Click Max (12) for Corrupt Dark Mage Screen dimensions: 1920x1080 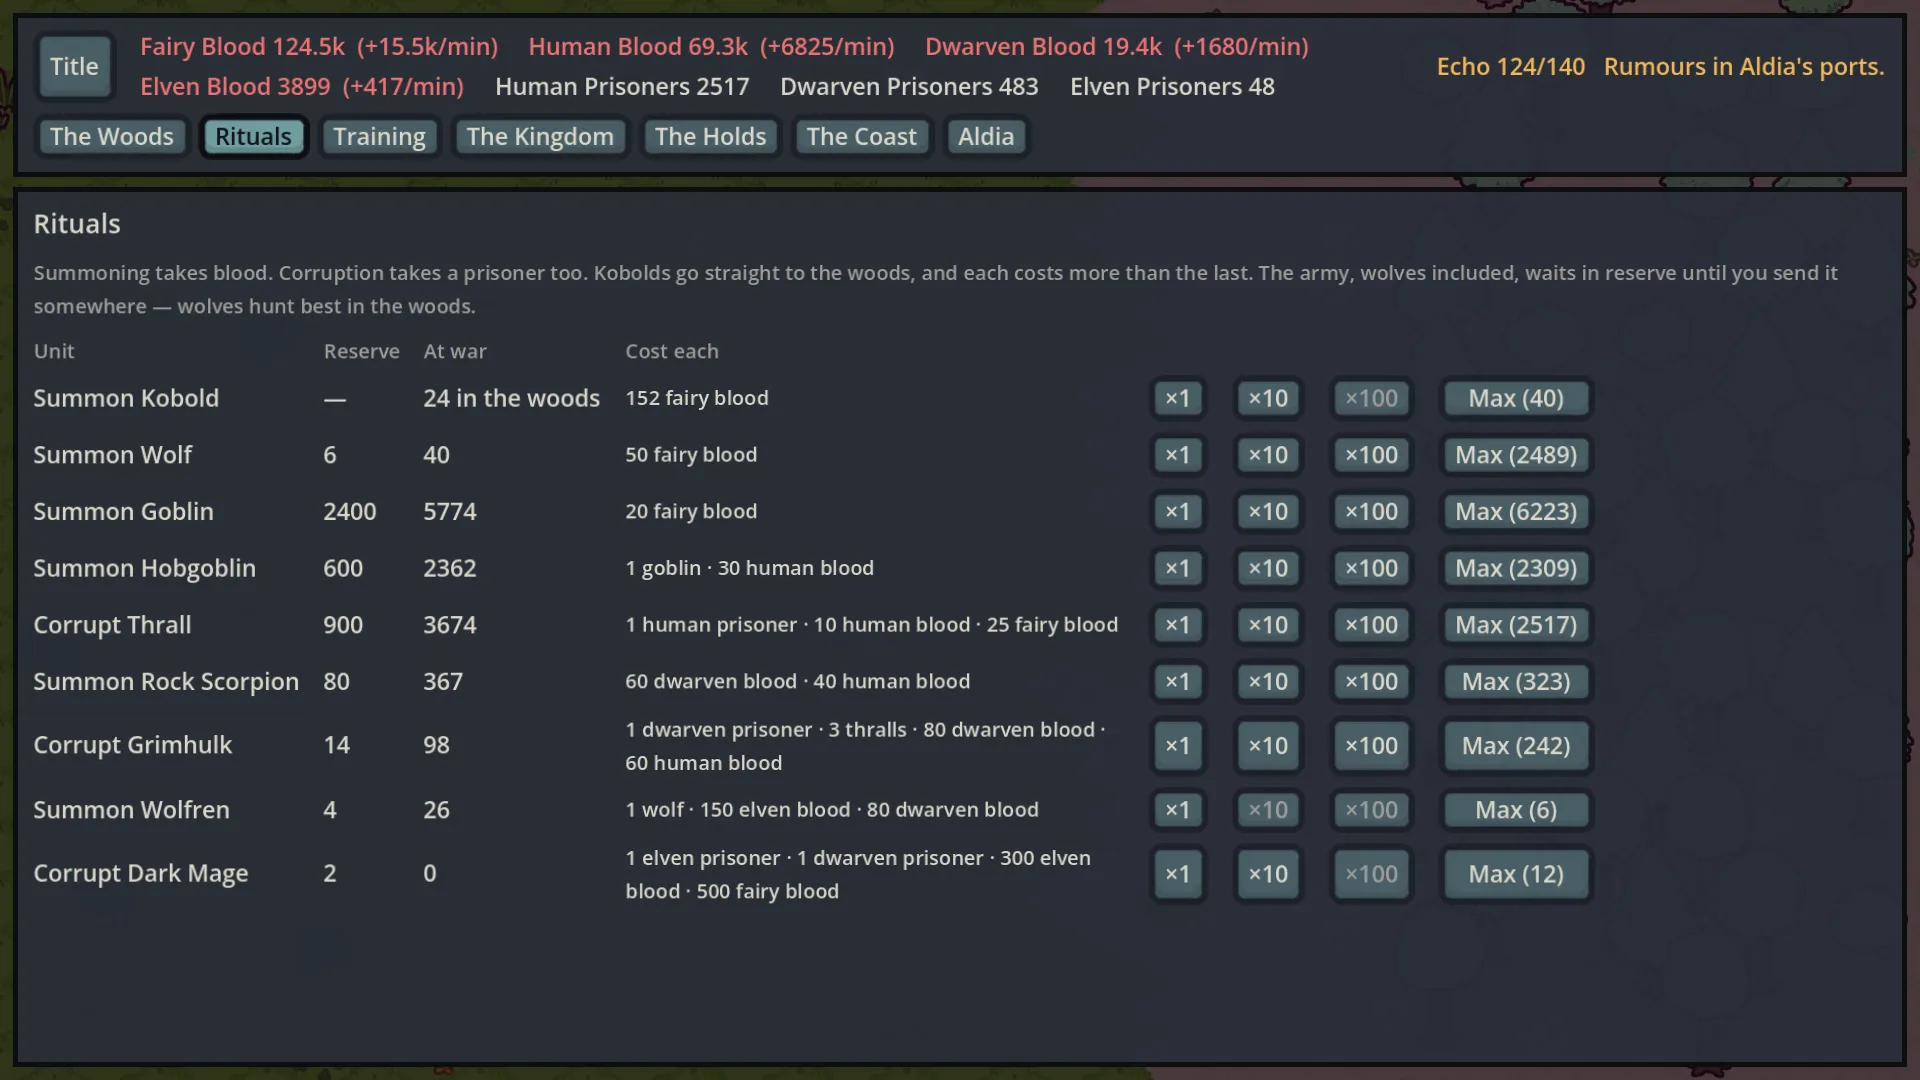[1516, 874]
